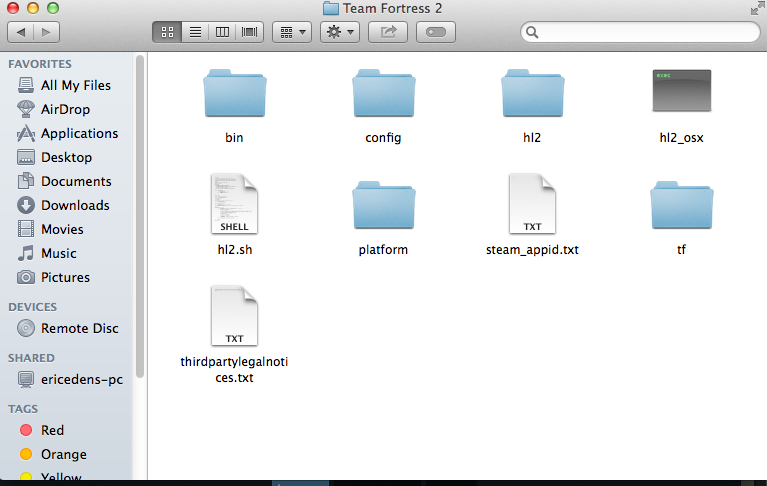The width and height of the screenshot is (767, 486).
Task: Open Applications in the sidebar
Action: point(66,133)
